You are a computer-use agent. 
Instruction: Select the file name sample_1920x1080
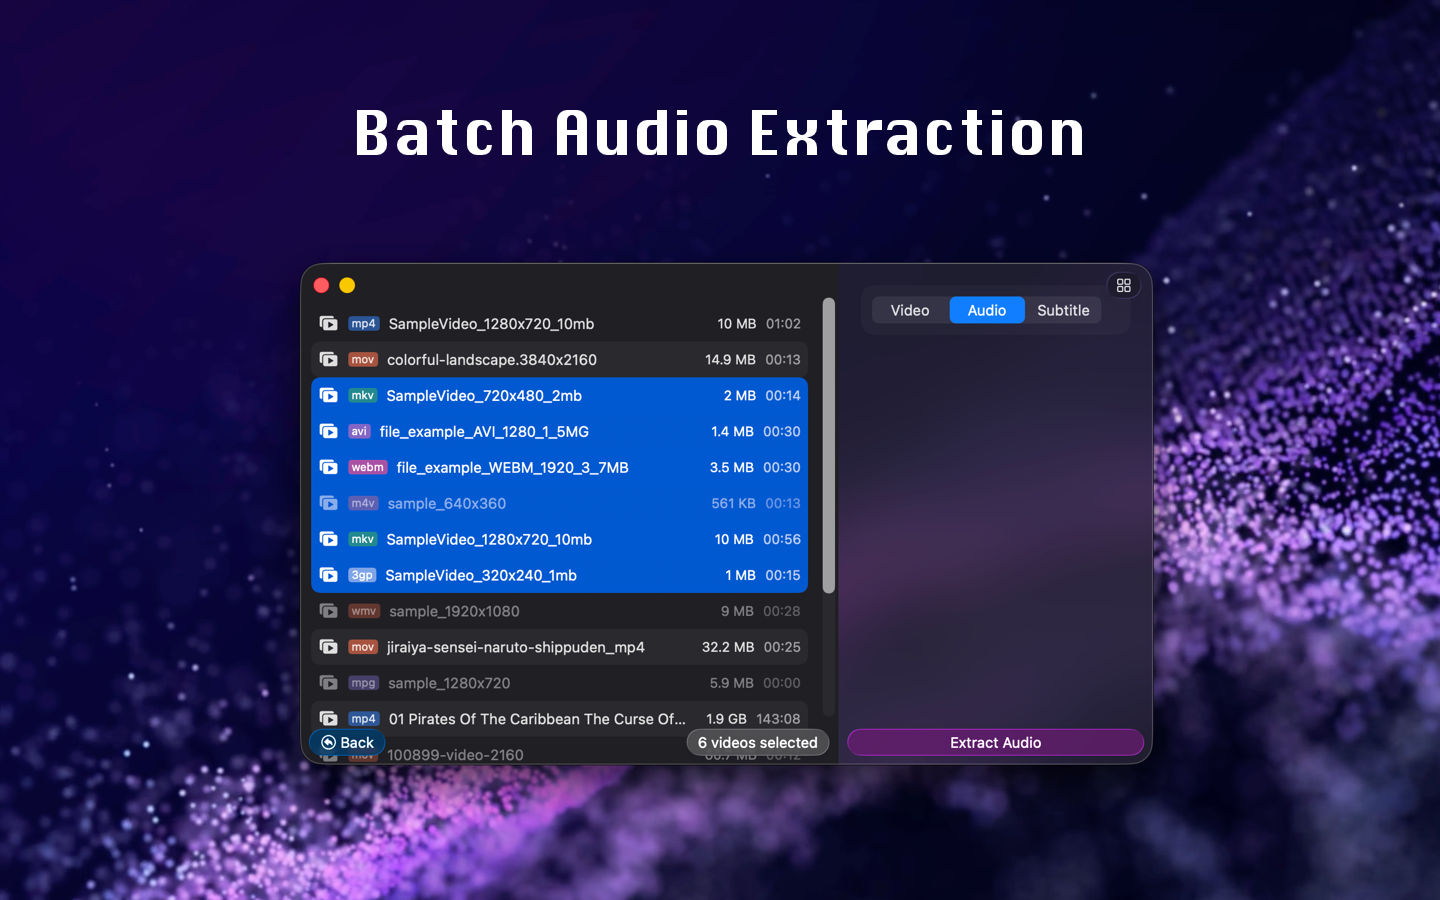(x=454, y=612)
